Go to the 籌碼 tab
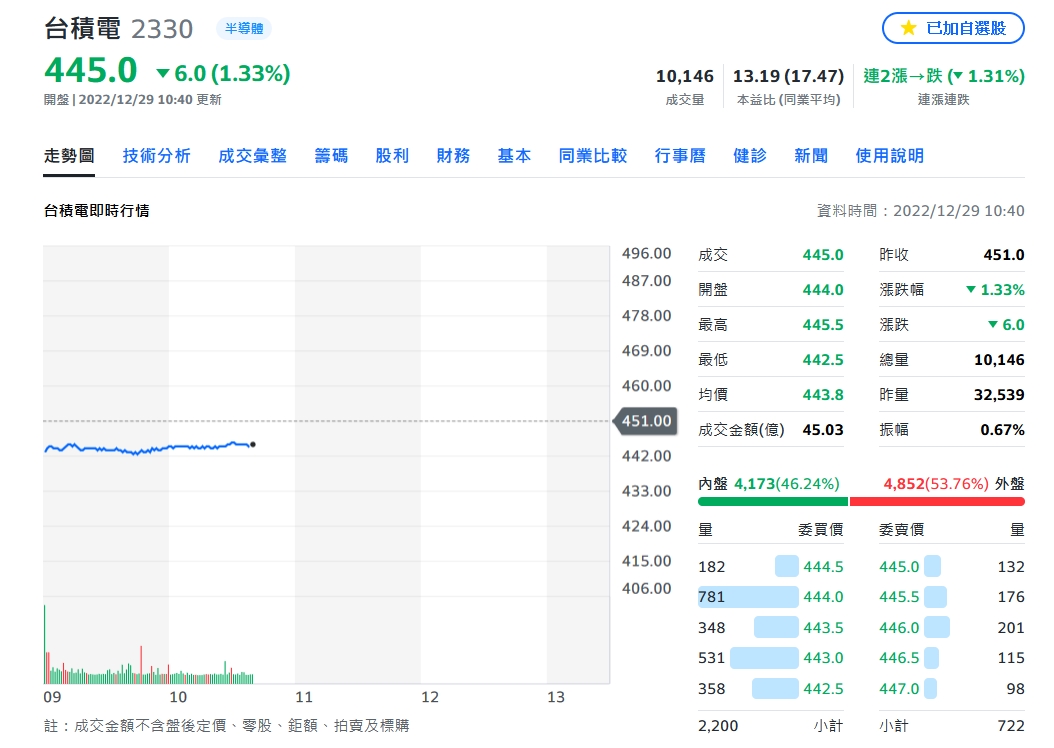 click(x=331, y=156)
